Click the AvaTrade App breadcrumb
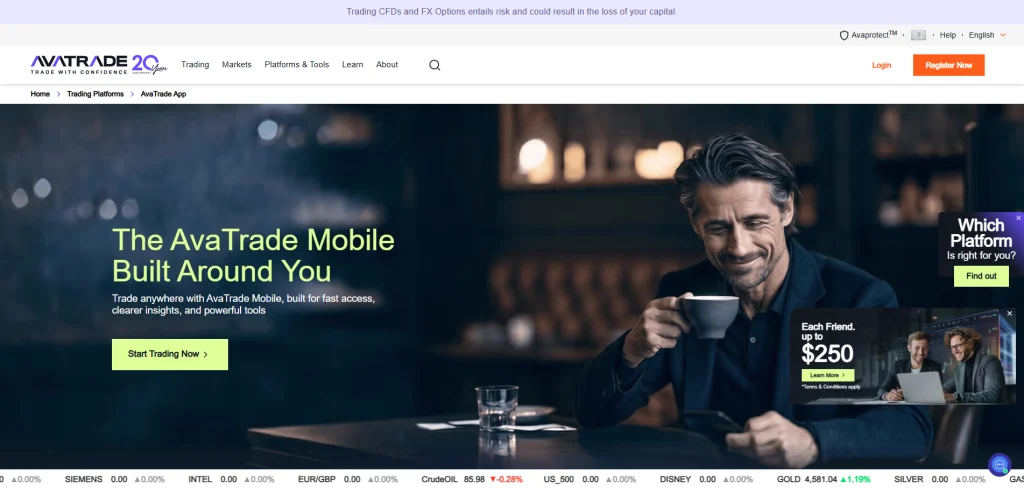Screen dimensions: 1024x488 click(163, 94)
